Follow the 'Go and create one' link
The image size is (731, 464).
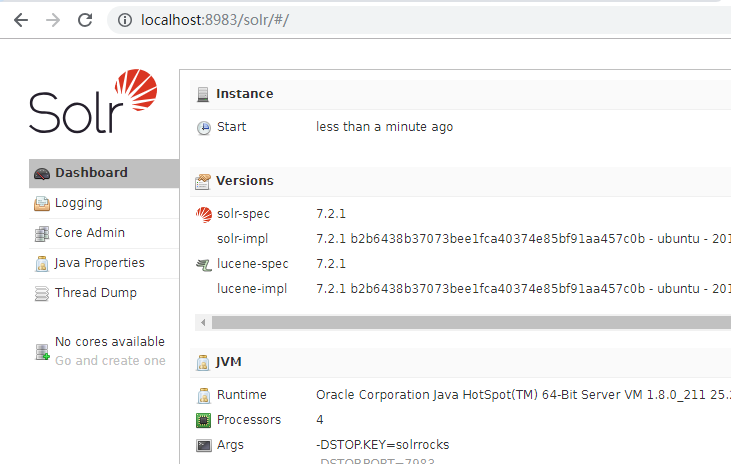click(110, 361)
